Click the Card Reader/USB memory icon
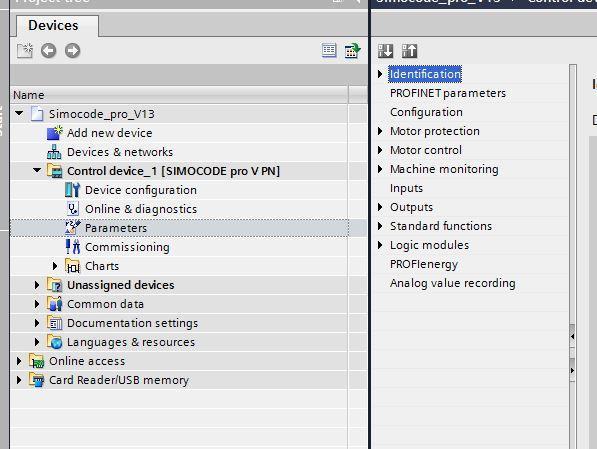 [37, 380]
